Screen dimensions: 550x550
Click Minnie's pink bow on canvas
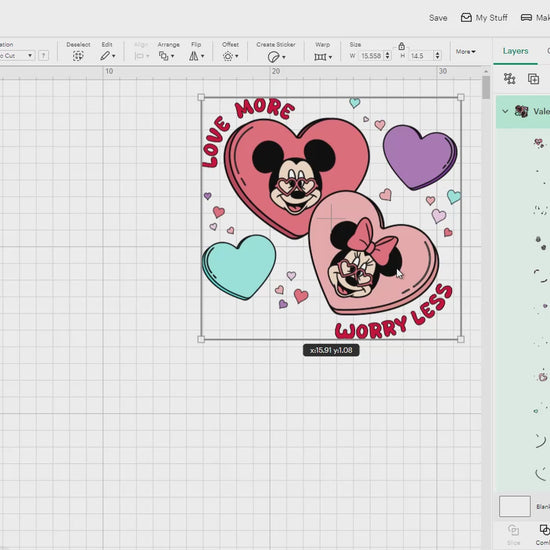(x=372, y=242)
